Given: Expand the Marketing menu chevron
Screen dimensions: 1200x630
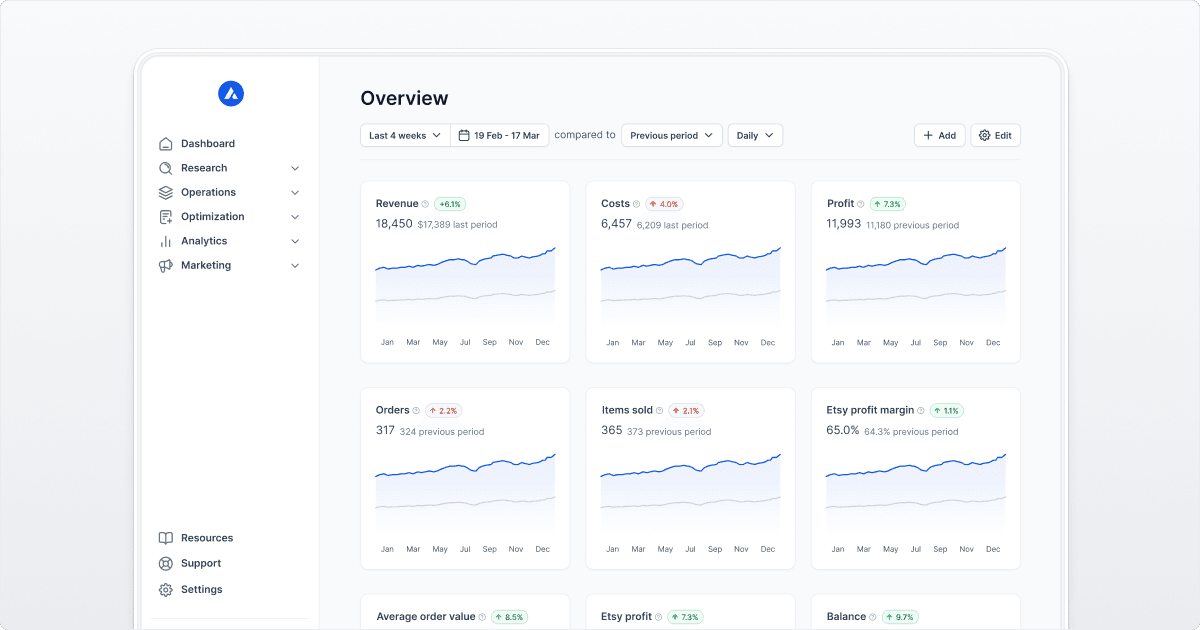Looking at the screenshot, I should click(295, 266).
